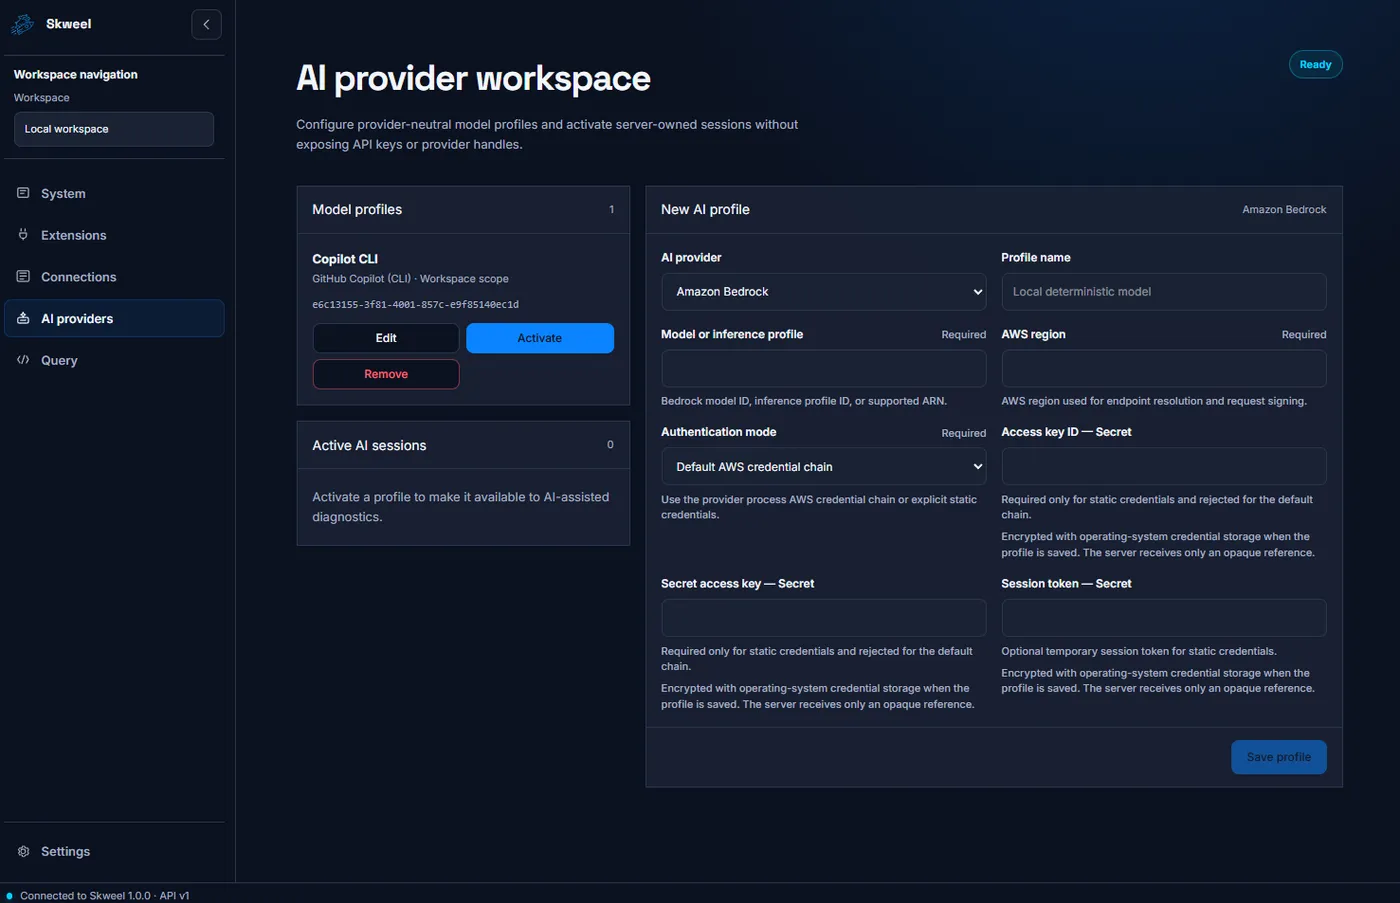Image resolution: width=1400 pixels, height=903 pixels.
Task: Click the 'Optional temporary session token' hint text
Action: (x=1139, y=651)
